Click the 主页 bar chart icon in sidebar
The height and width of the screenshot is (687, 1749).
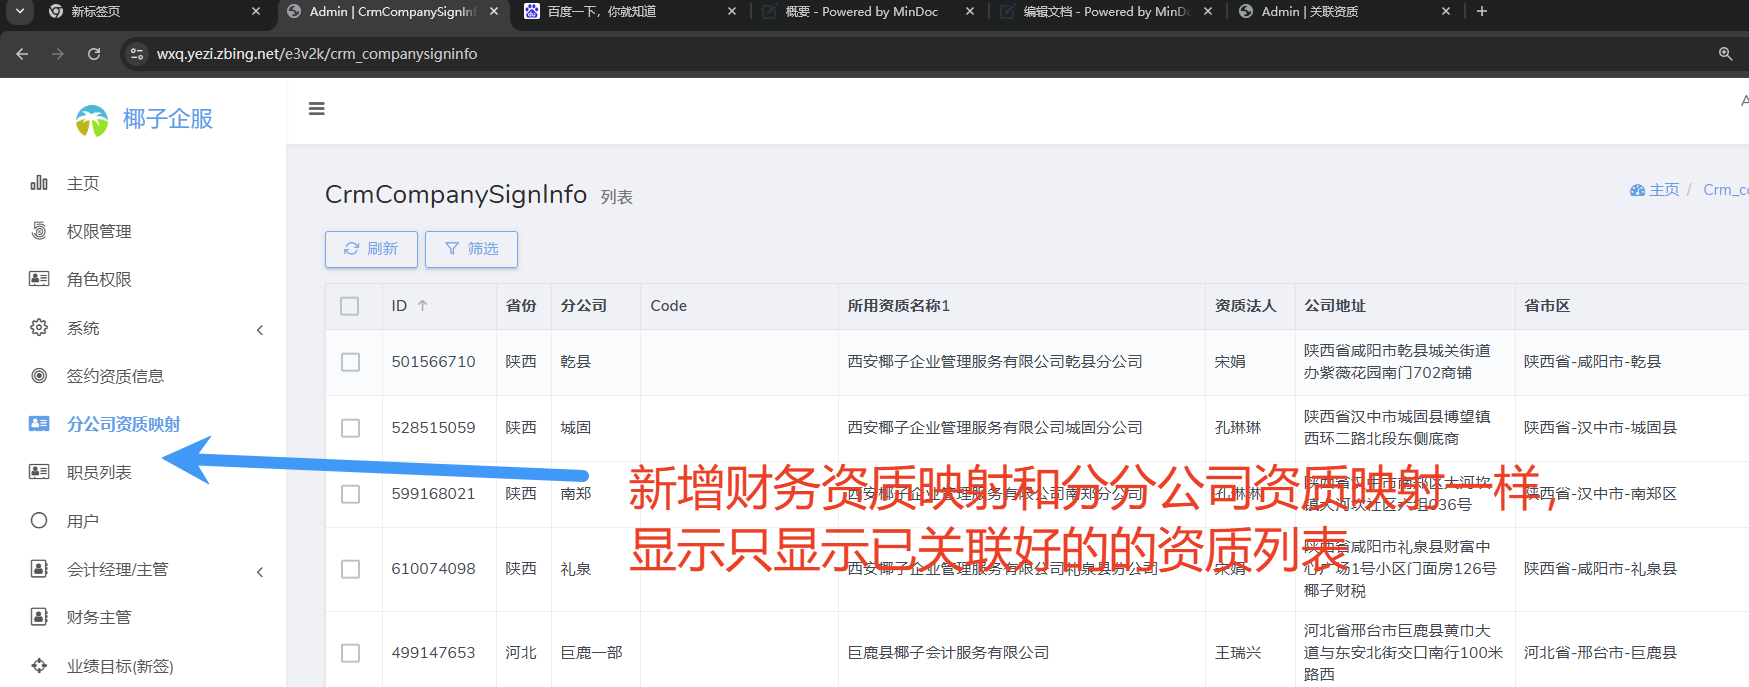(x=39, y=182)
